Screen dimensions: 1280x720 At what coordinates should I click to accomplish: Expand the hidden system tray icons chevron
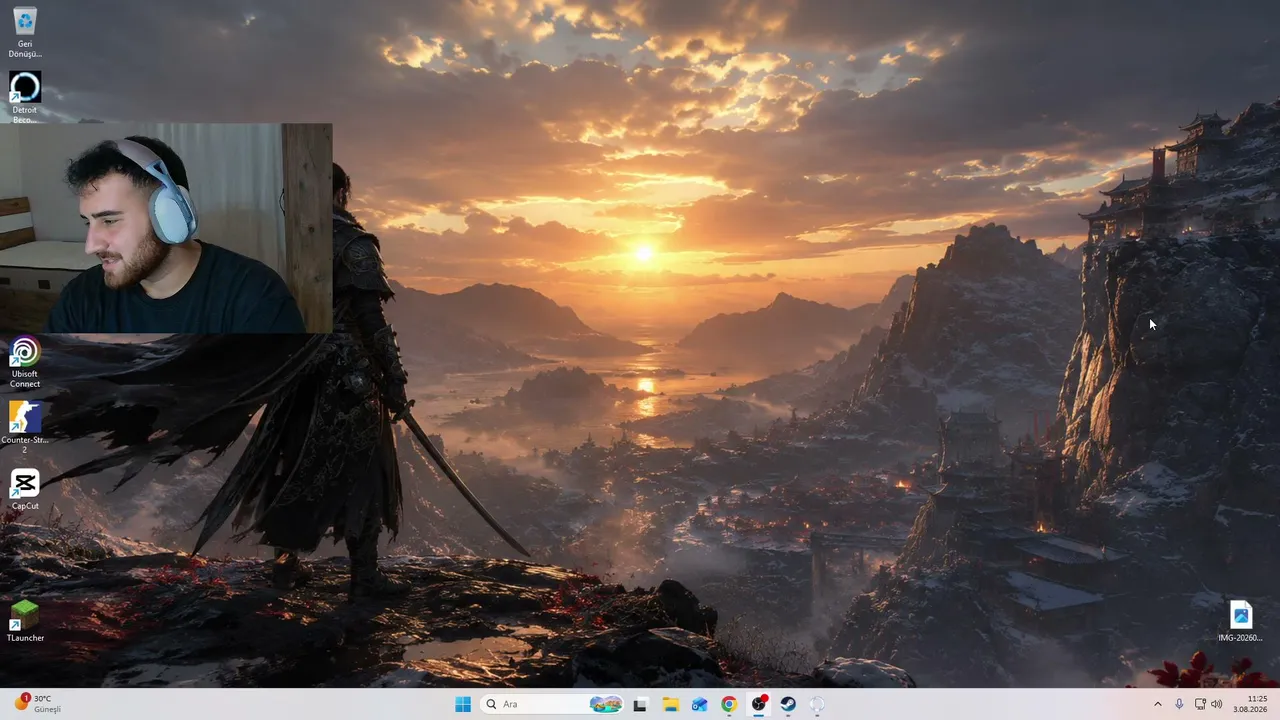pyautogui.click(x=1158, y=704)
